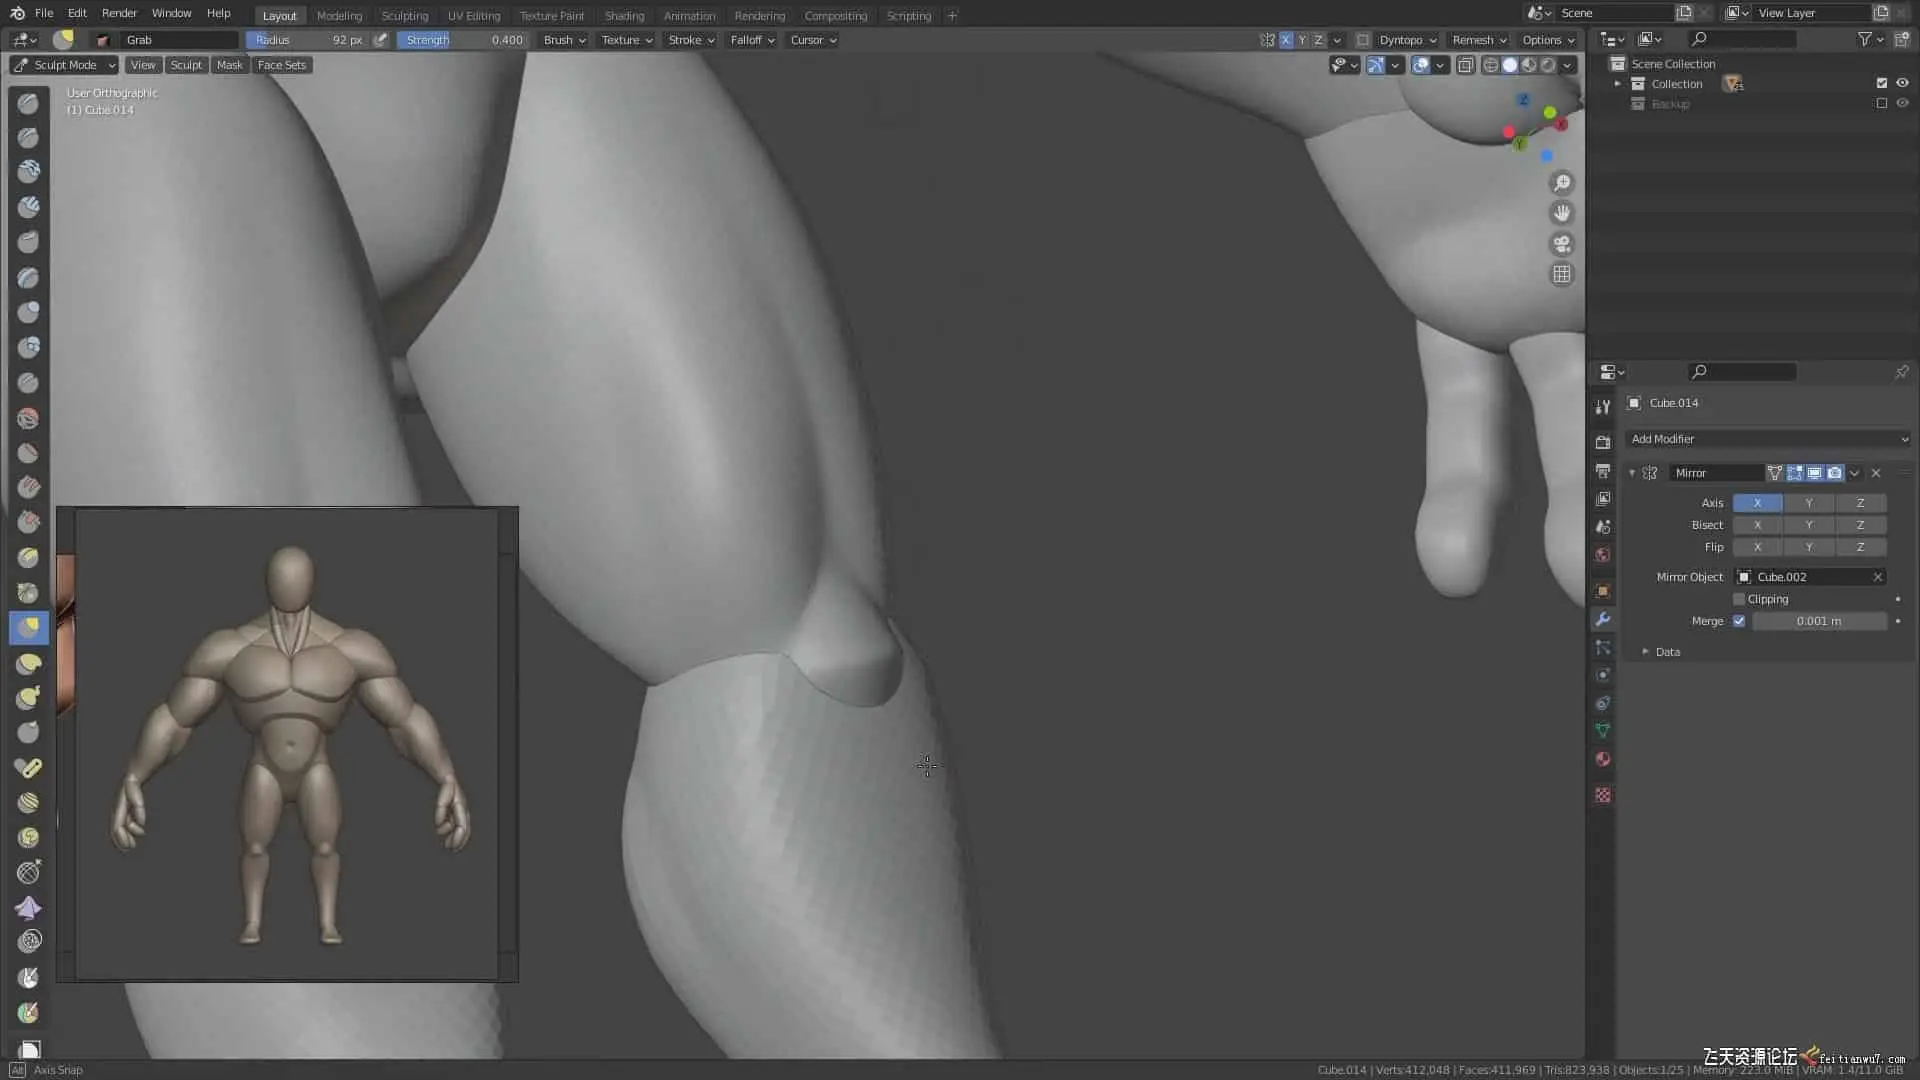Toggle the camera view icon
Screen dimensions: 1920x1080
tap(1561, 244)
